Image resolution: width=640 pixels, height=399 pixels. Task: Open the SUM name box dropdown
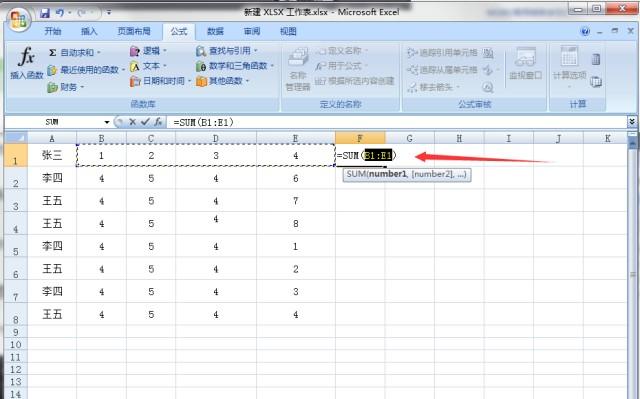(x=107, y=122)
